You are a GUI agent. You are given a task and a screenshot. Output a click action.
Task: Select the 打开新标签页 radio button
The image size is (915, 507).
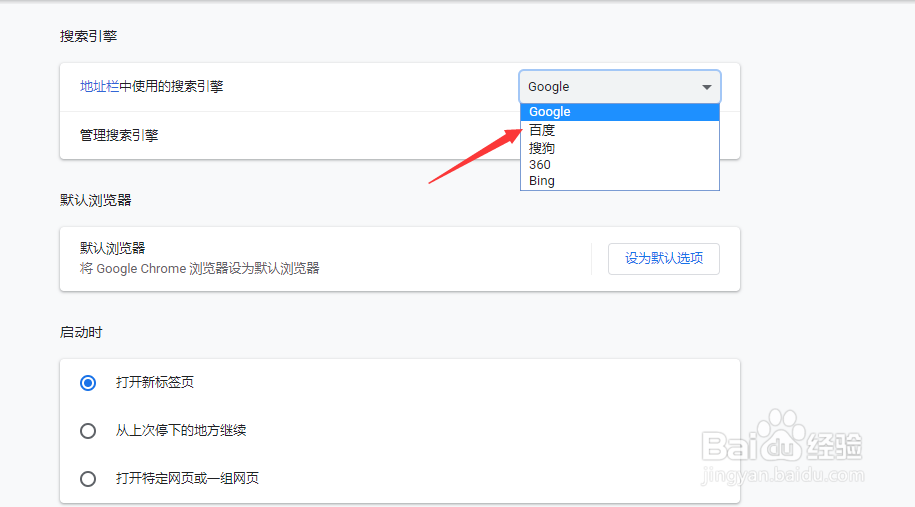point(88,383)
